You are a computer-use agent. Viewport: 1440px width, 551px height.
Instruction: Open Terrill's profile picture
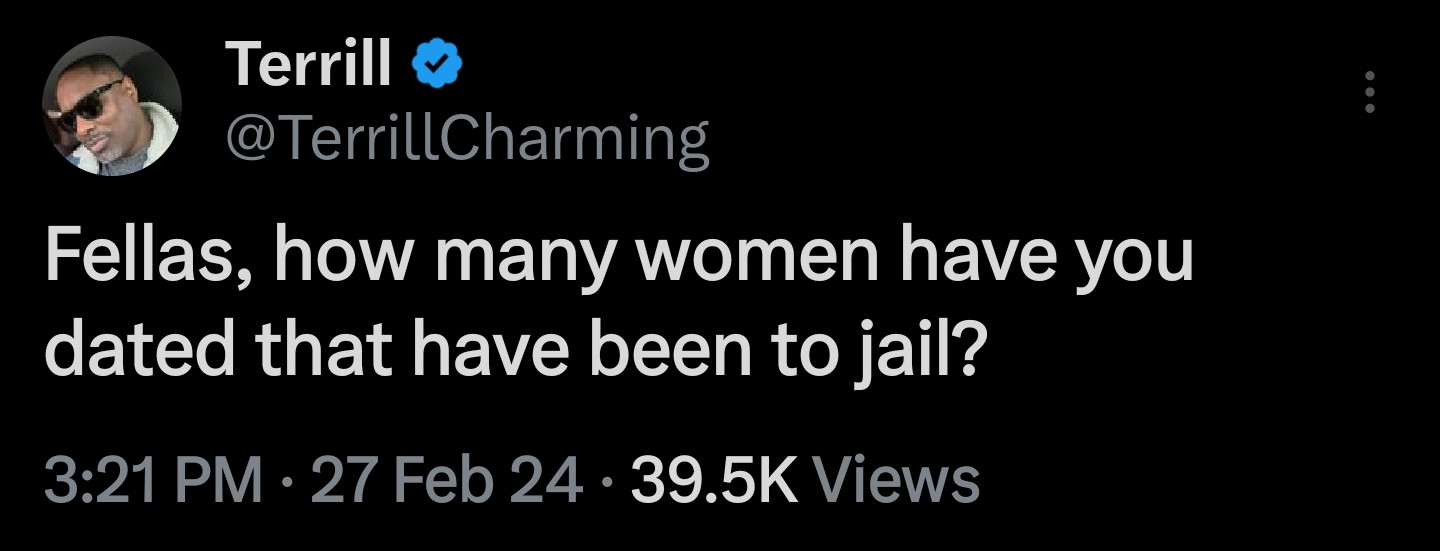(x=111, y=106)
